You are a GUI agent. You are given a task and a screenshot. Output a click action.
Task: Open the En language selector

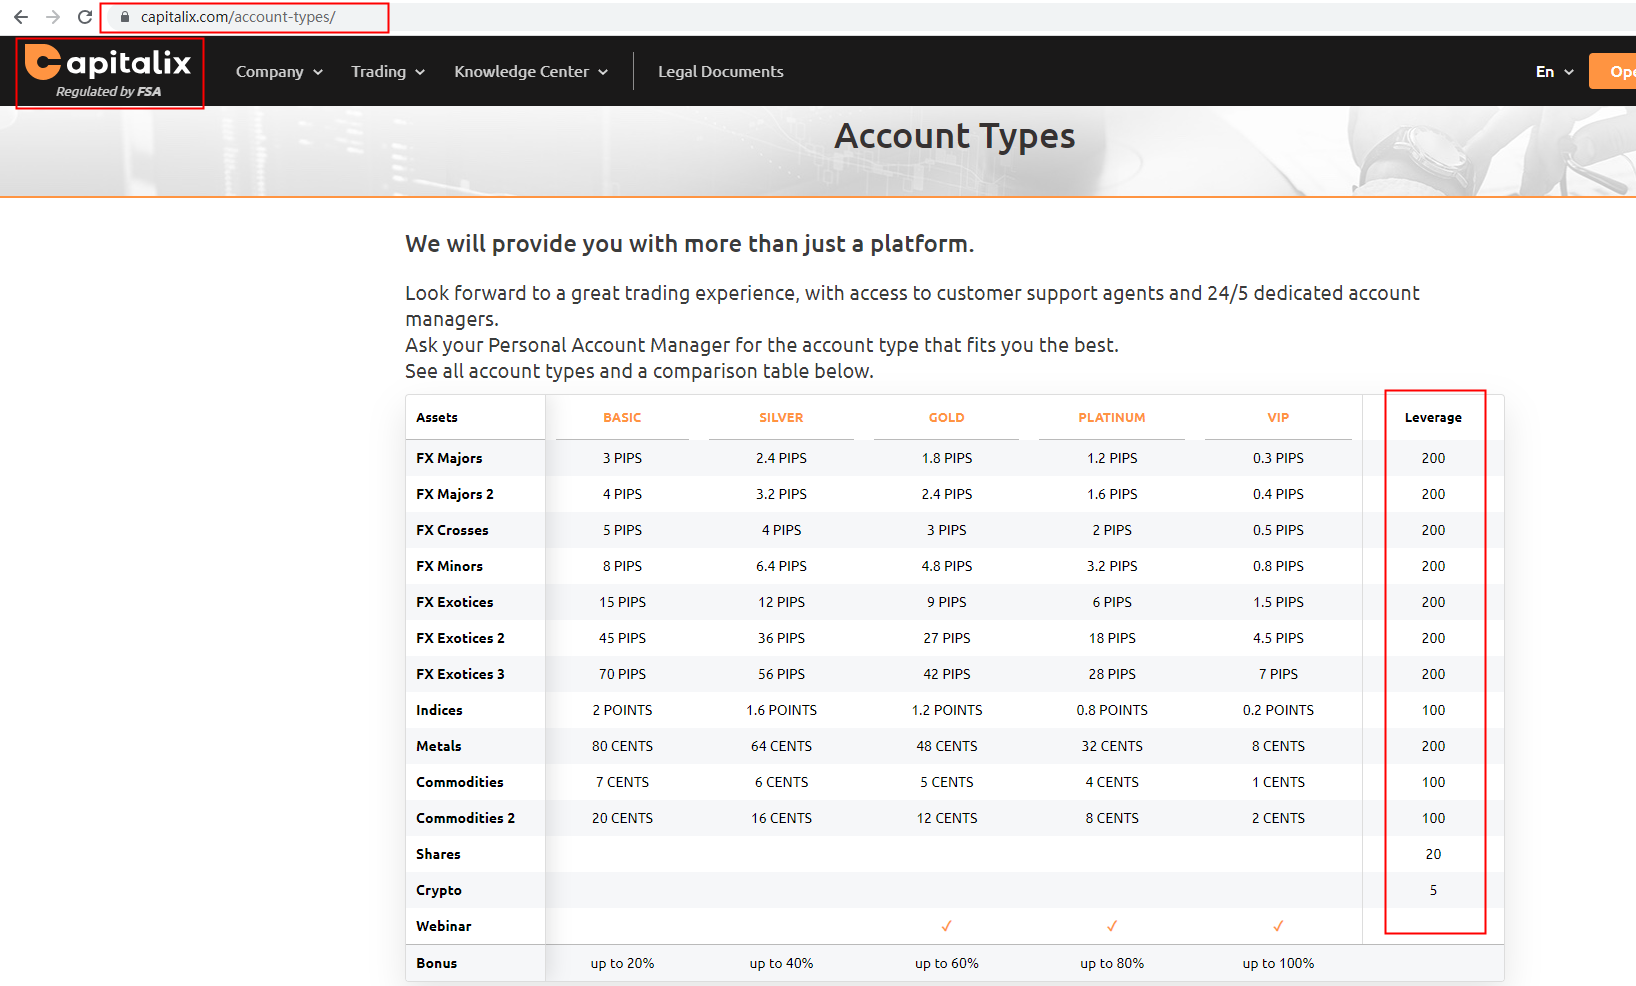1554,72
